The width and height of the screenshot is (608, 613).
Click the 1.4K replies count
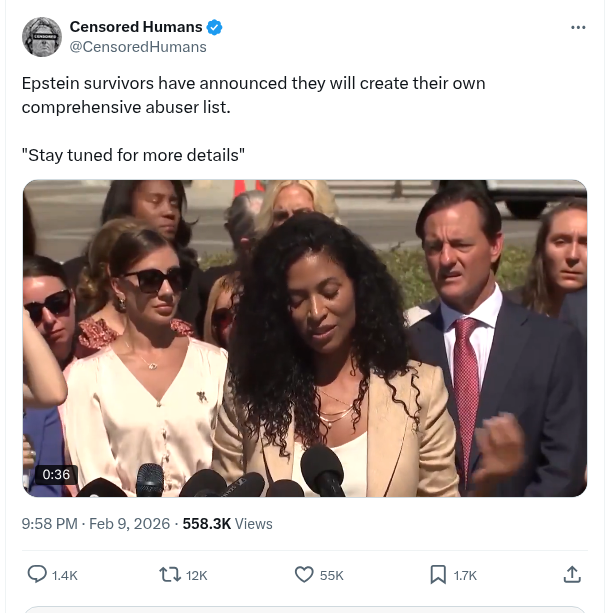[65, 575]
